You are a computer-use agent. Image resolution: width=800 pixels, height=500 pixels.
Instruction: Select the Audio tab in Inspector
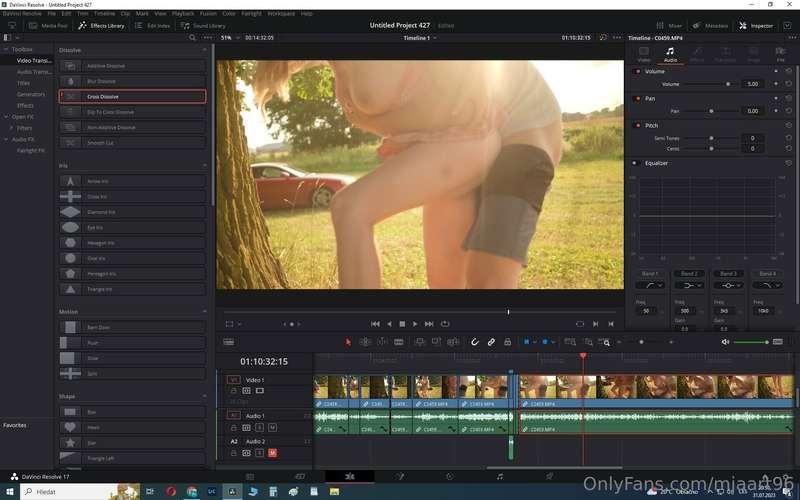click(x=670, y=54)
